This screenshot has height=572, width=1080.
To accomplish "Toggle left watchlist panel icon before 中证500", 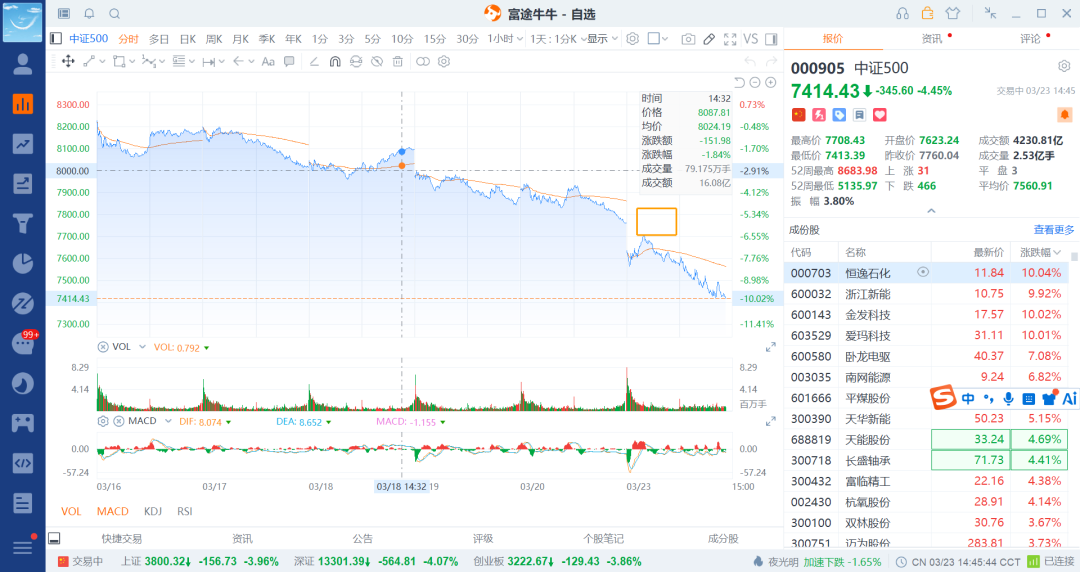I will pos(56,39).
